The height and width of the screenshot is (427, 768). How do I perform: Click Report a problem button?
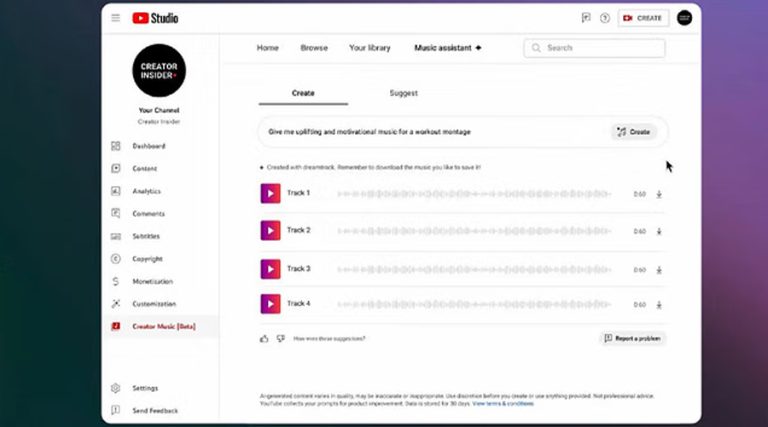pos(633,338)
